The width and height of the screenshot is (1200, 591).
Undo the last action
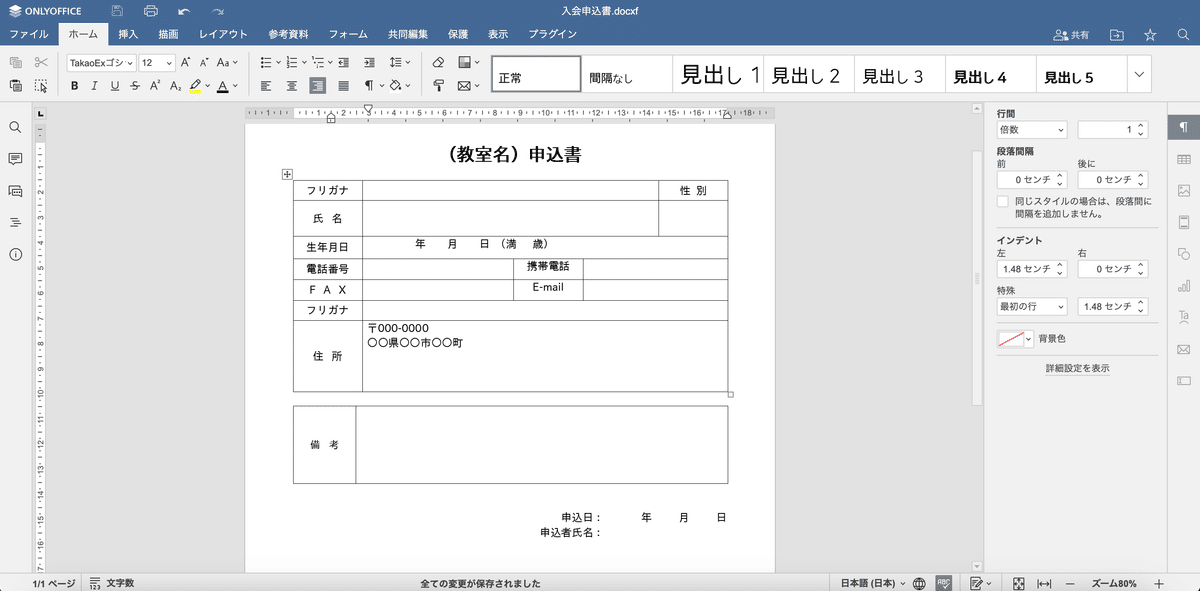[184, 10]
